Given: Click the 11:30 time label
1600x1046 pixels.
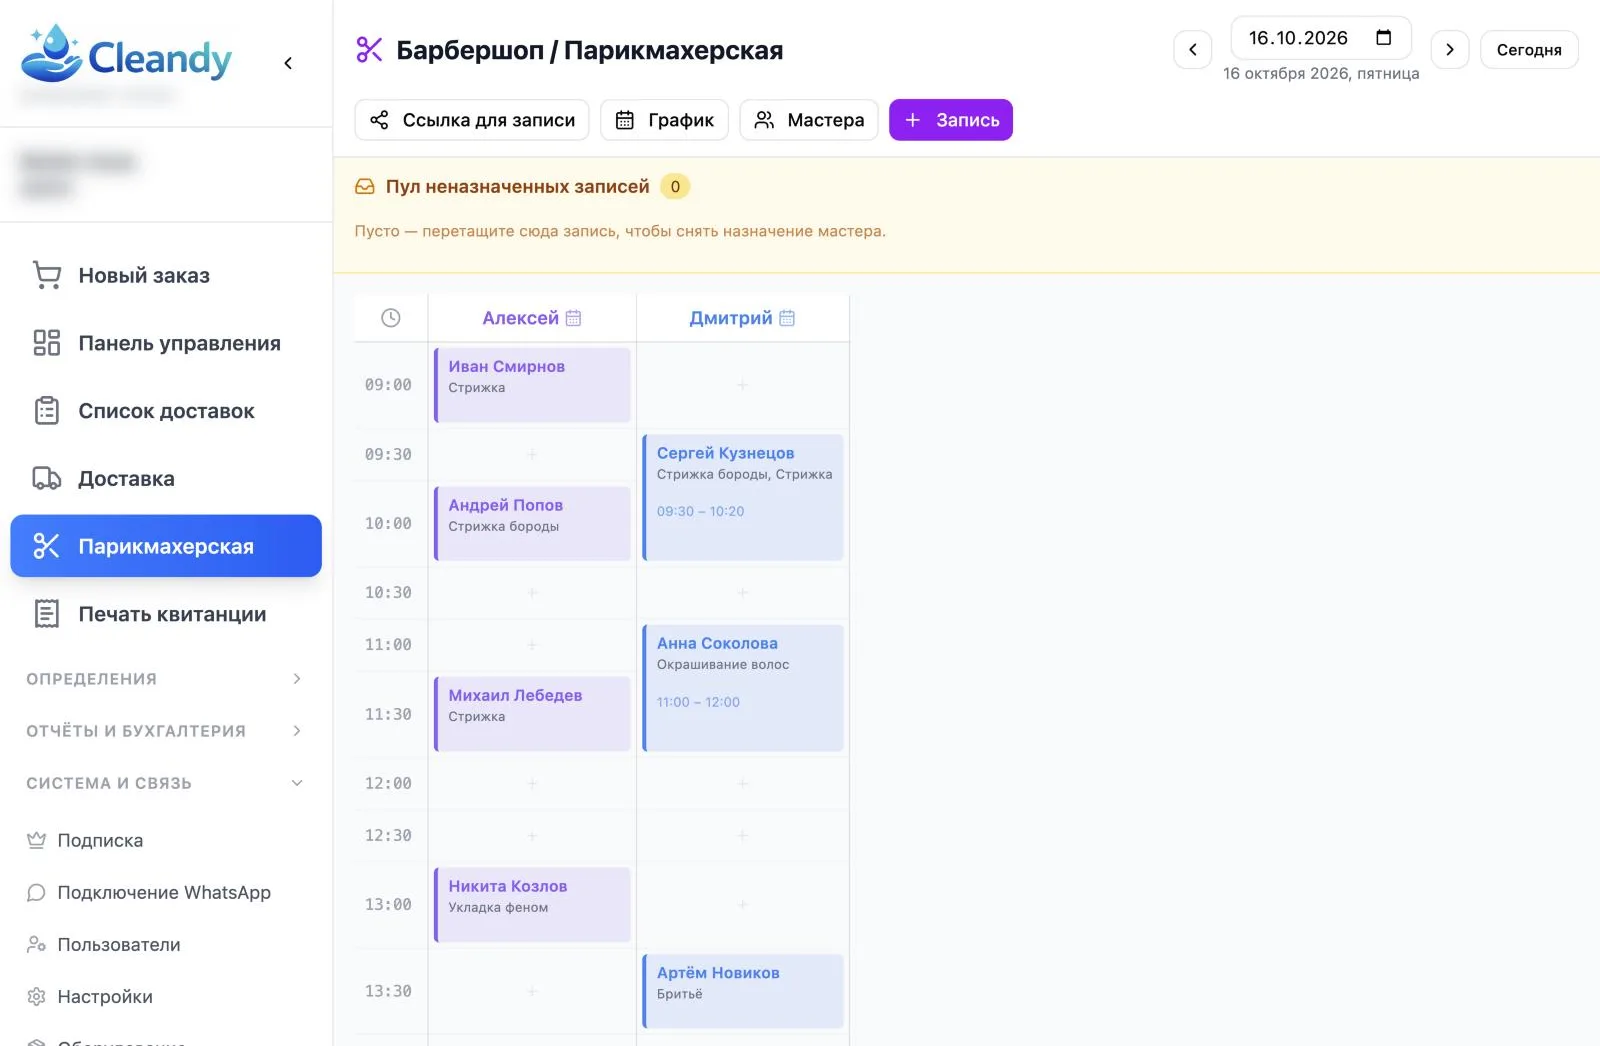Looking at the screenshot, I should tap(388, 714).
